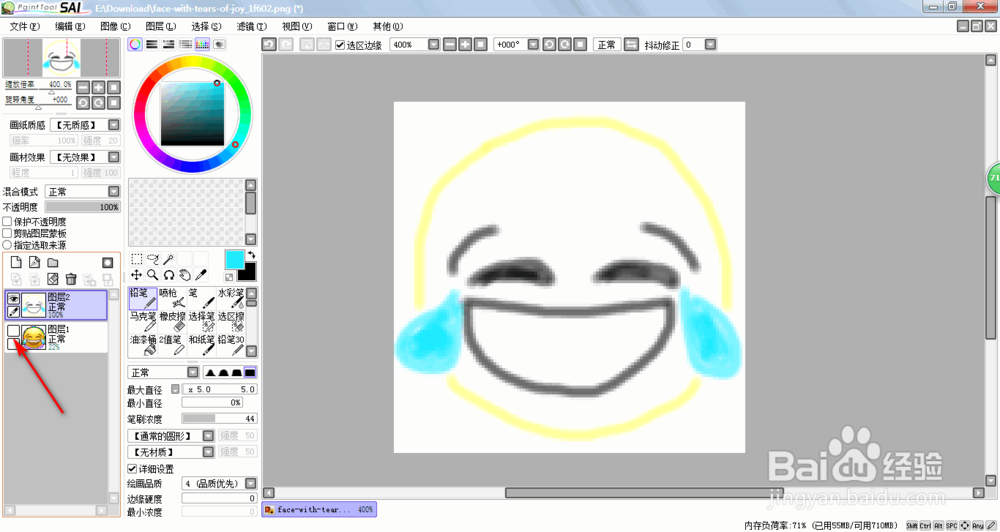Select the hand pan tool
Screen dimensions: 1000x532
184,275
